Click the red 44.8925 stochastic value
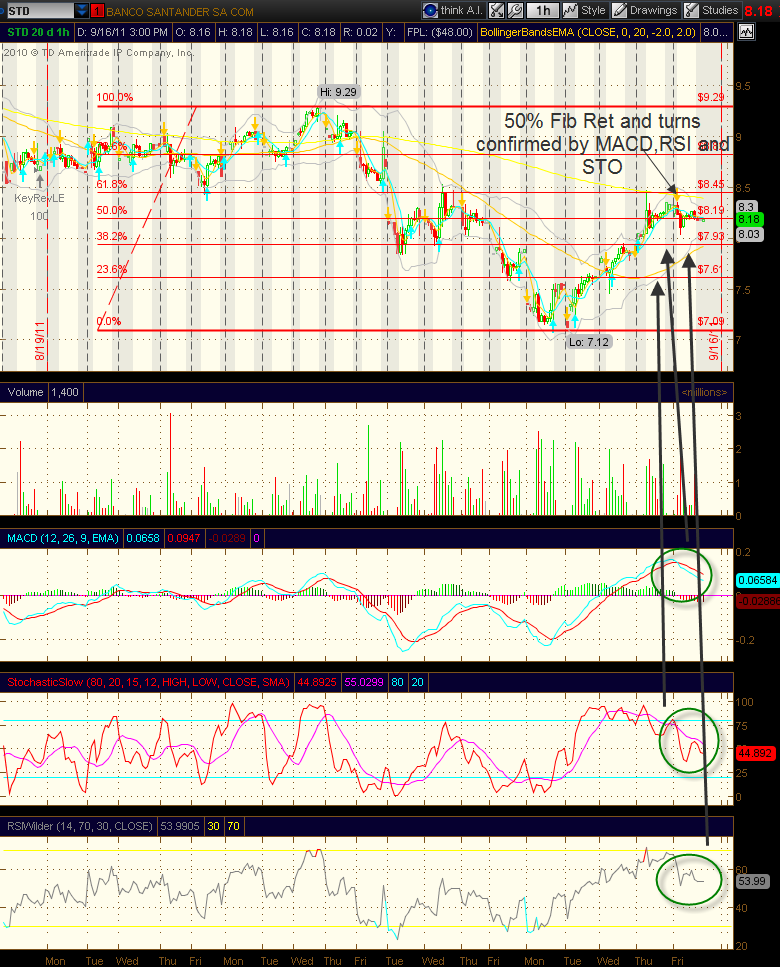 pyautogui.click(x=317, y=682)
